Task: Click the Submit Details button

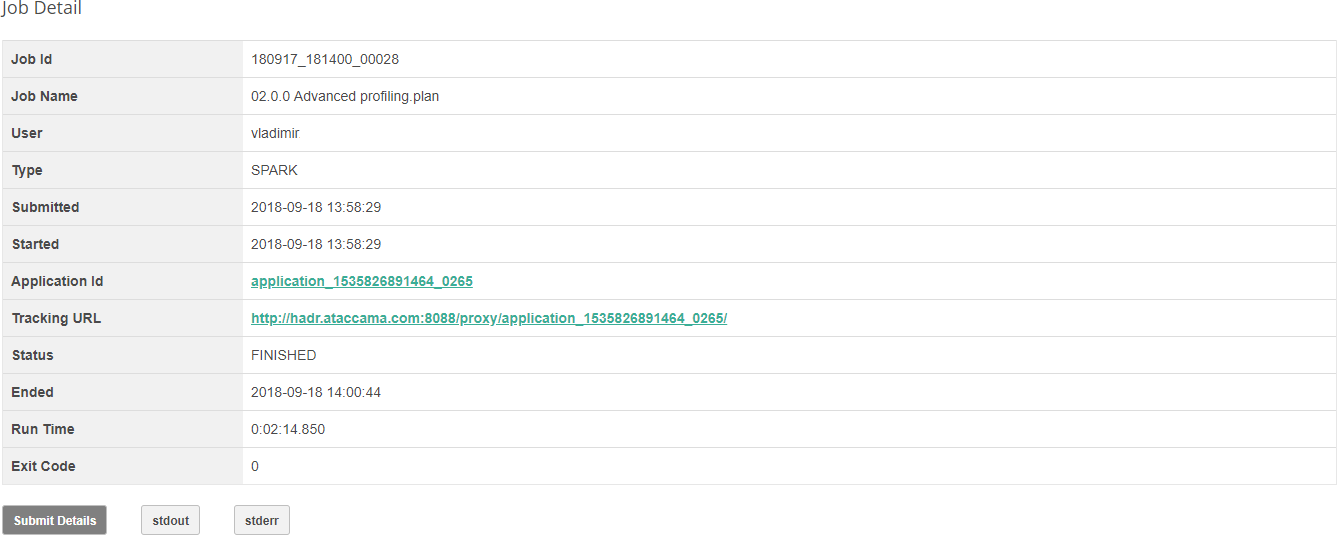Action: (55, 520)
